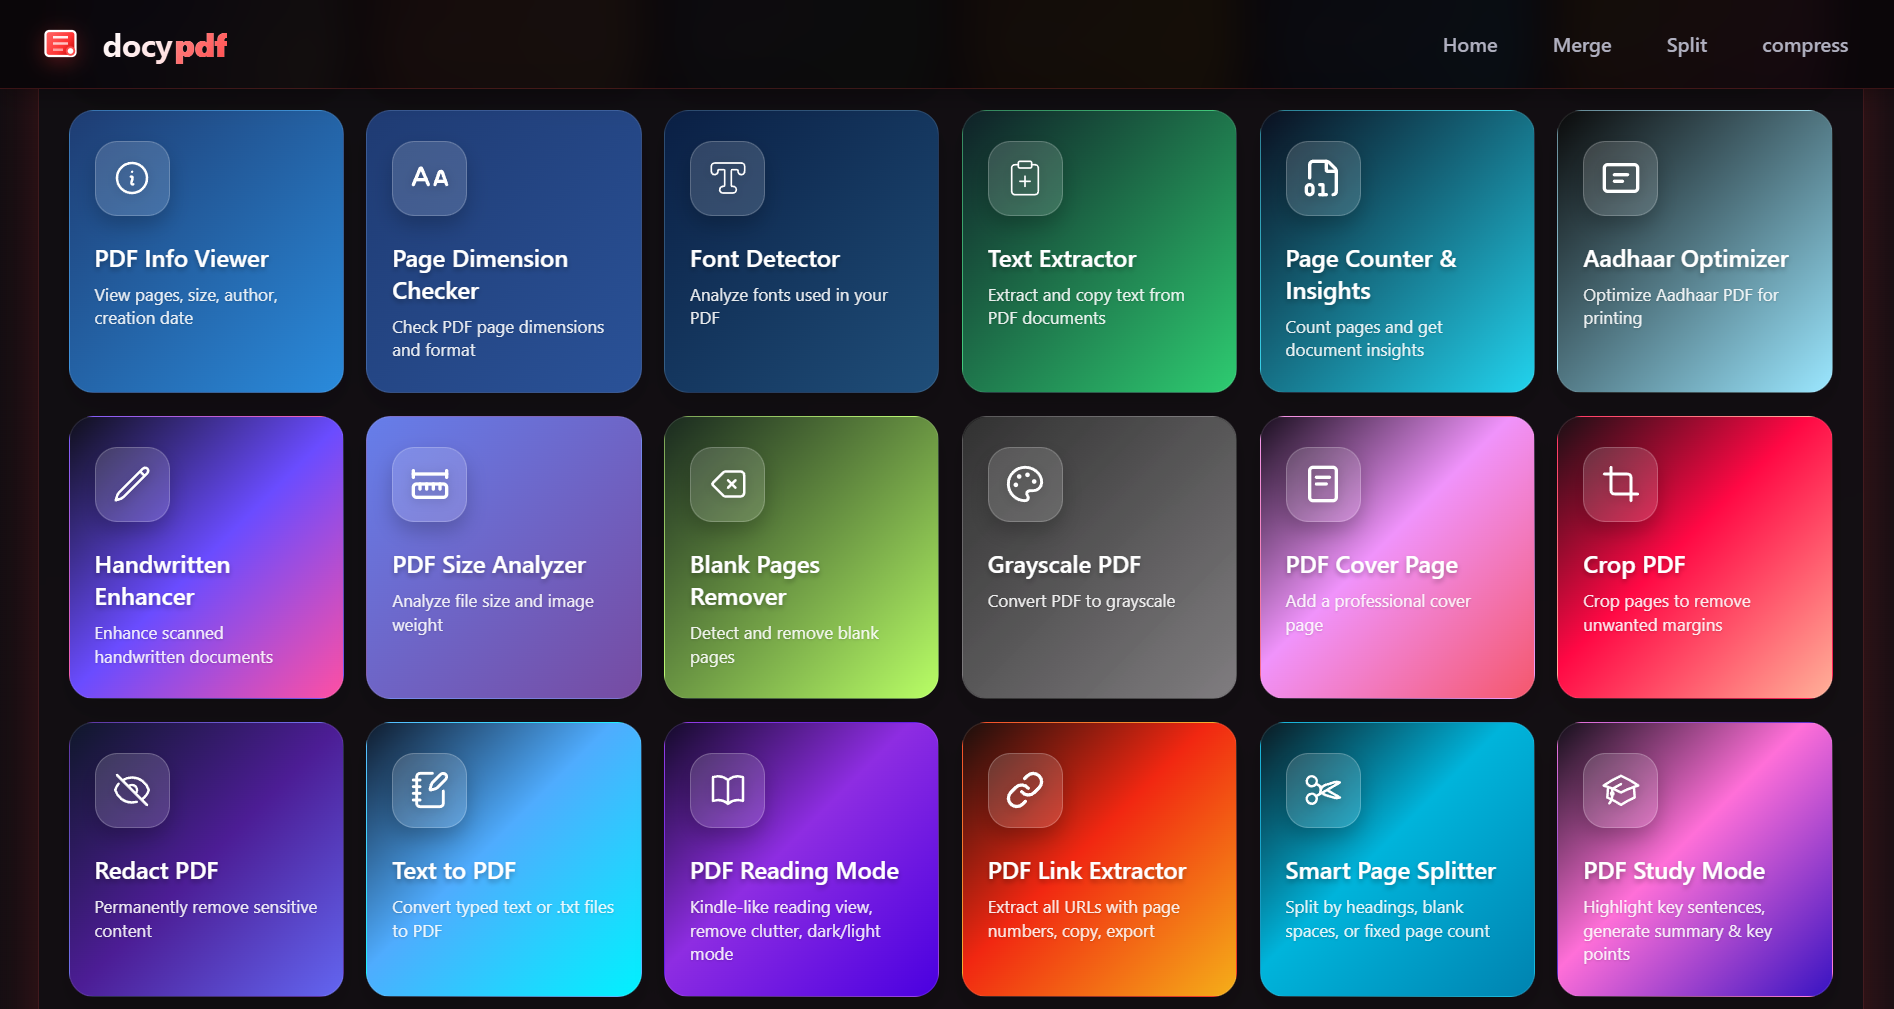This screenshot has width=1894, height=1009.
Task: Open the Aadhaar Optimizer card
Action: 1694,250
